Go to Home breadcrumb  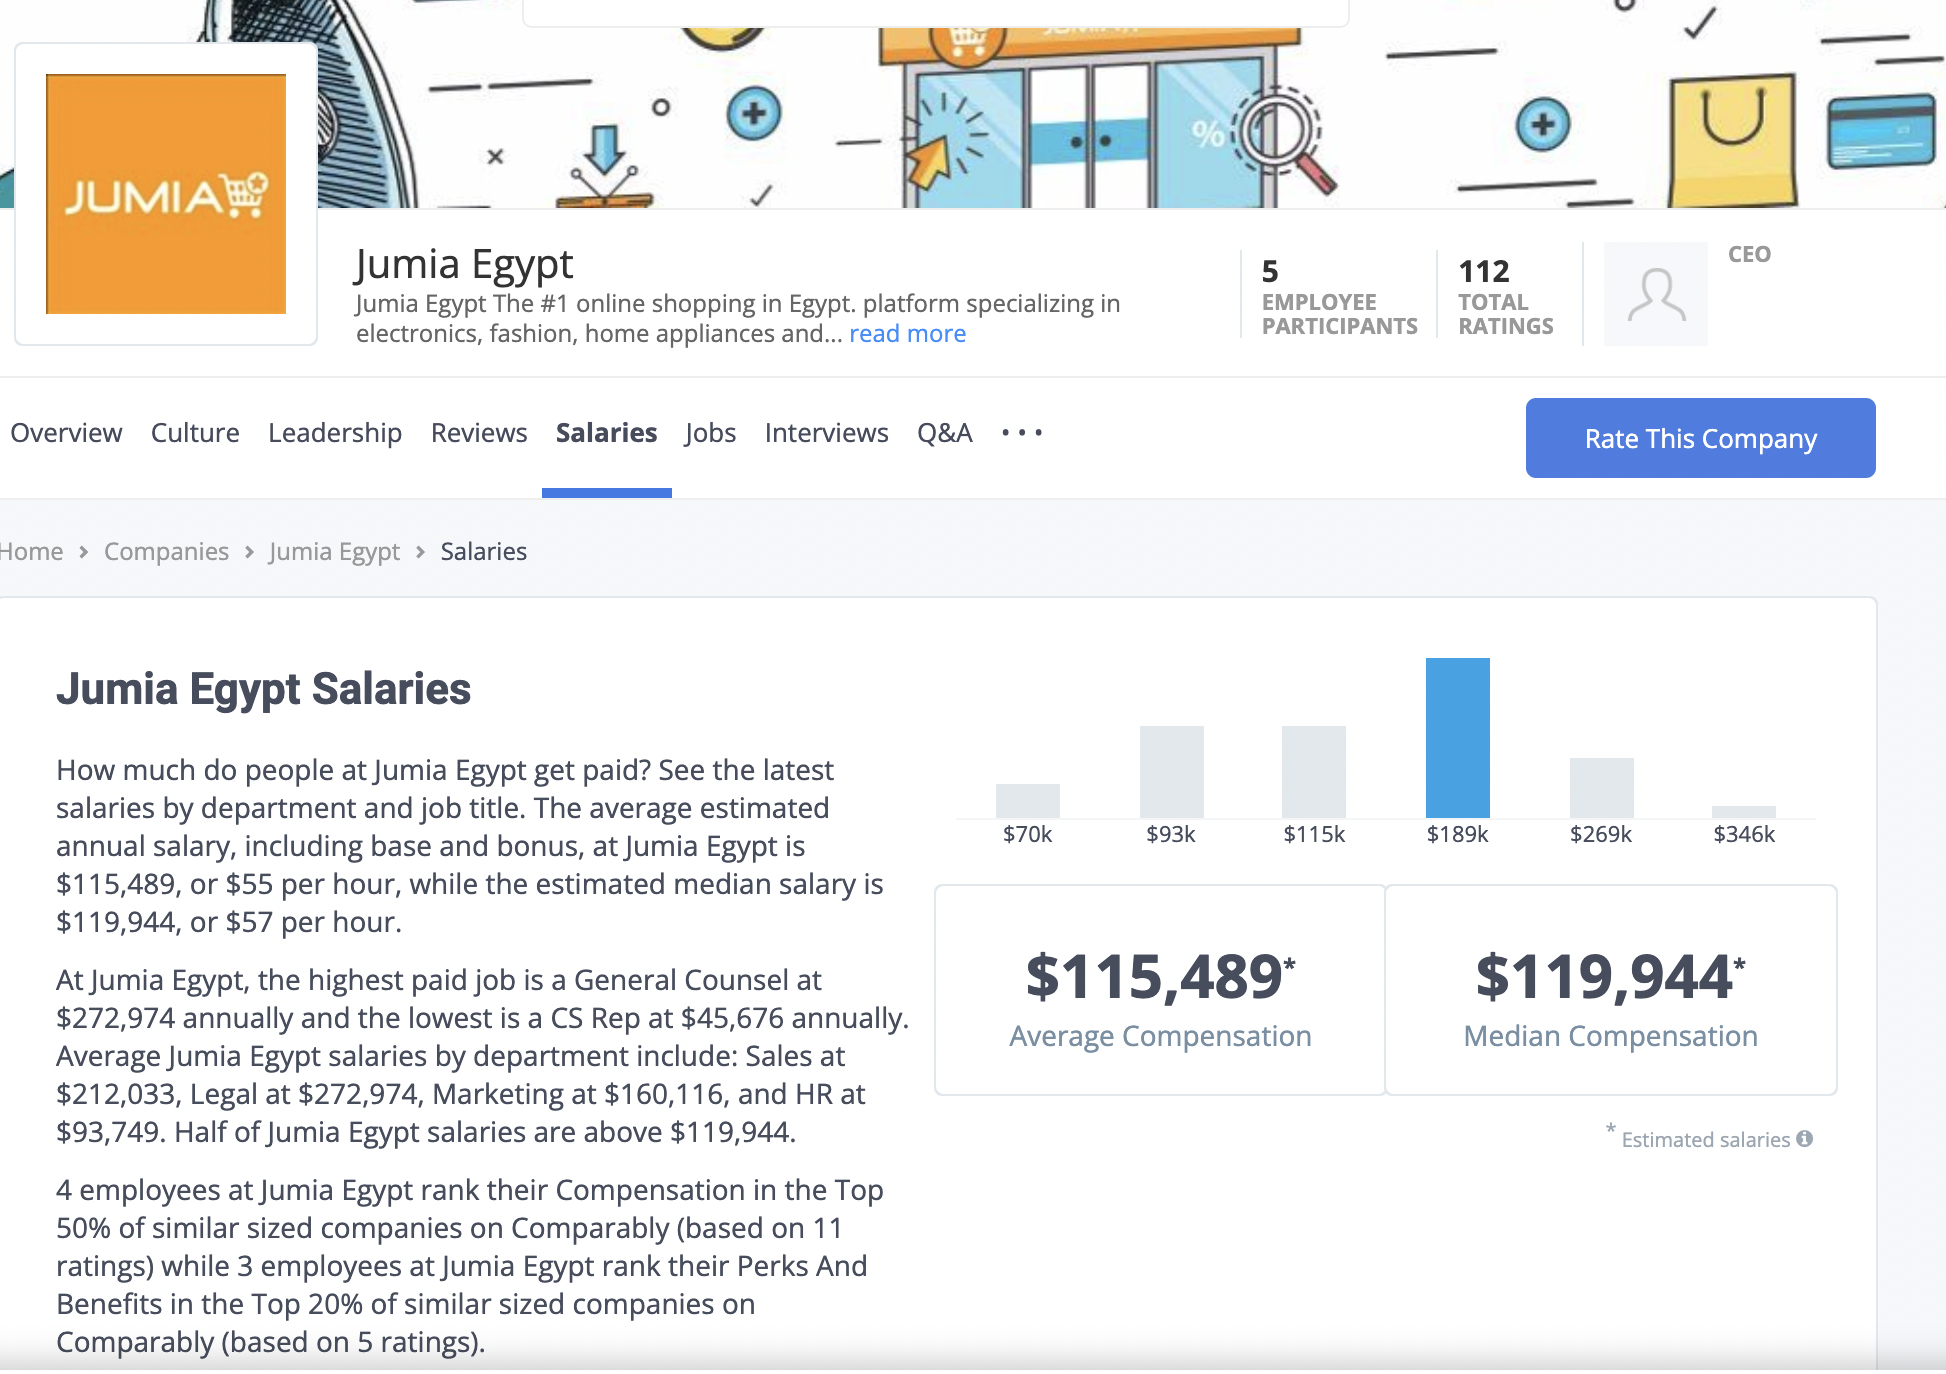(x=30, y=552)
